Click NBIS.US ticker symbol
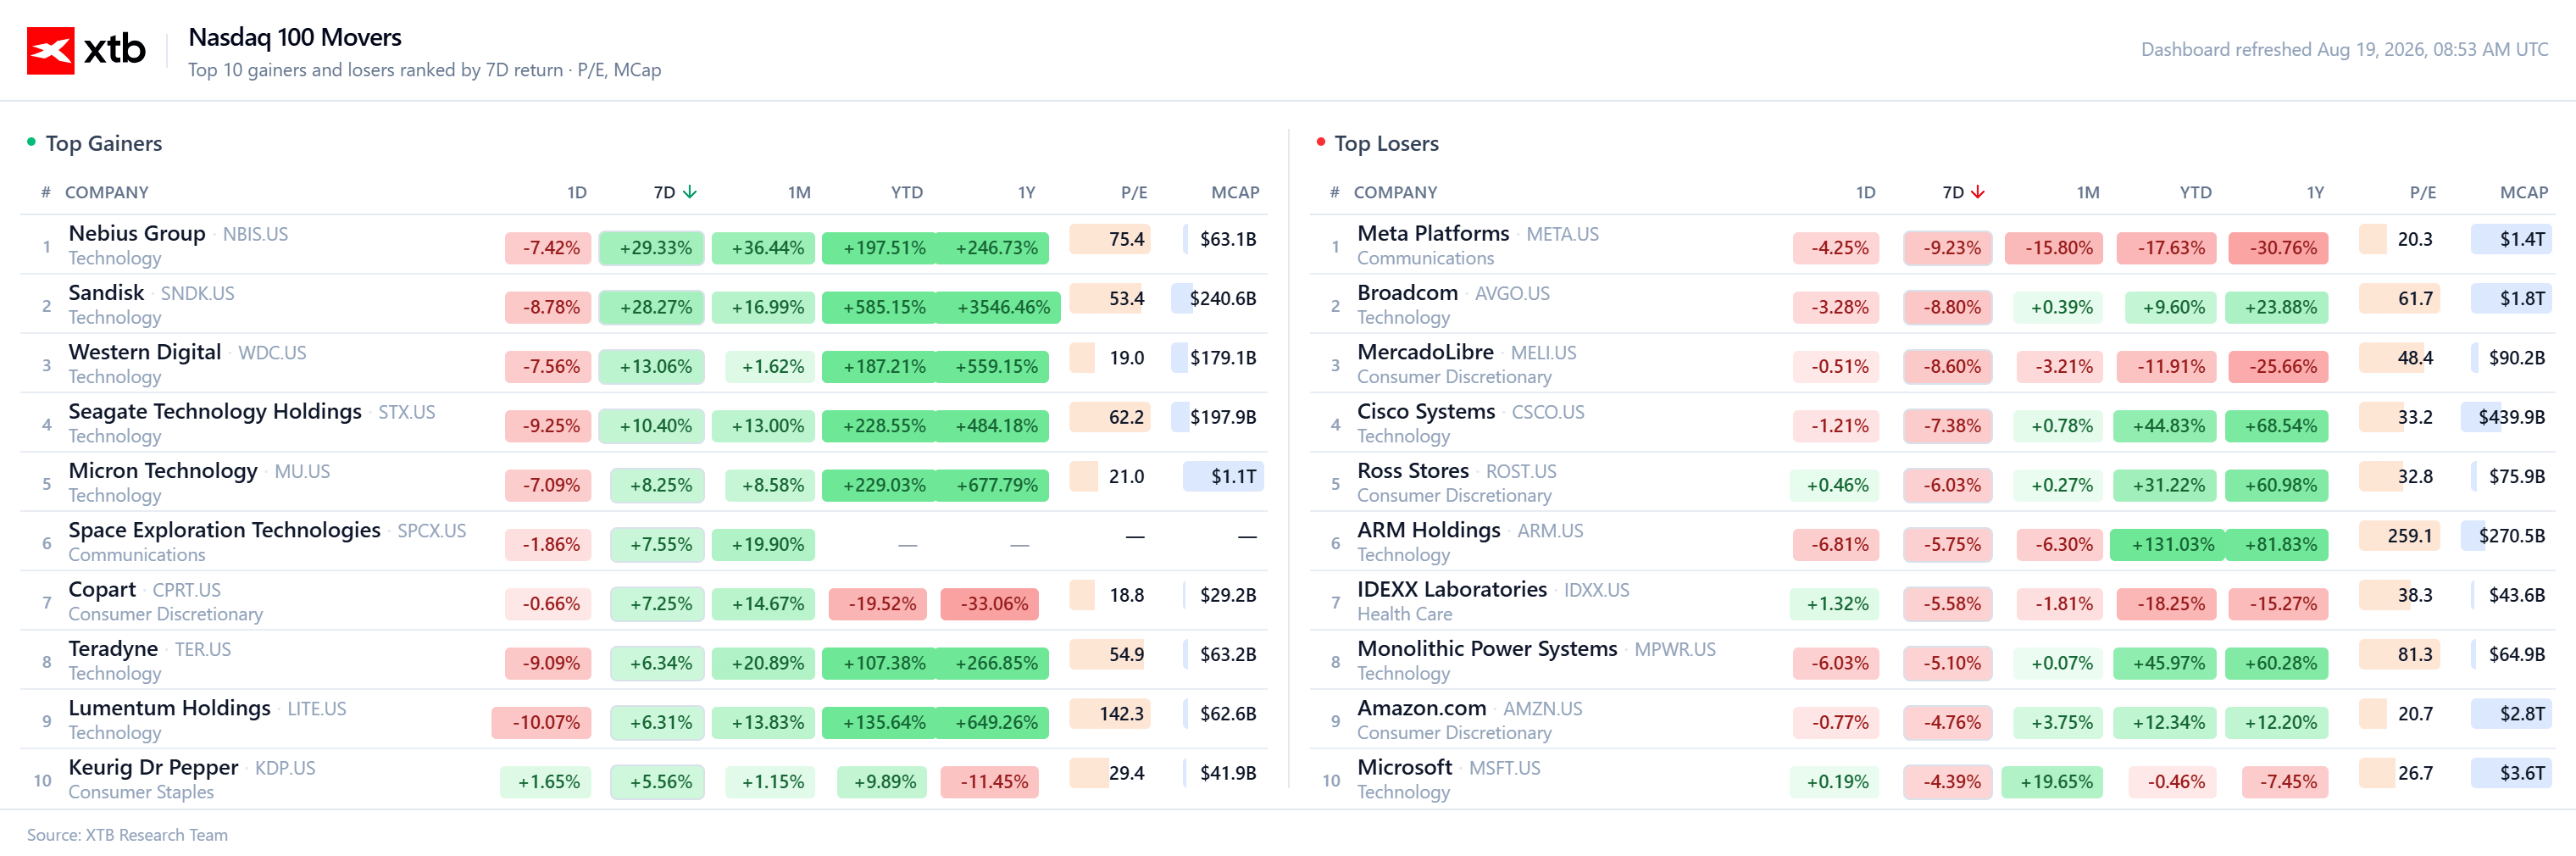2576x856 pixels. pyautogui.click(x=255, y=234)
